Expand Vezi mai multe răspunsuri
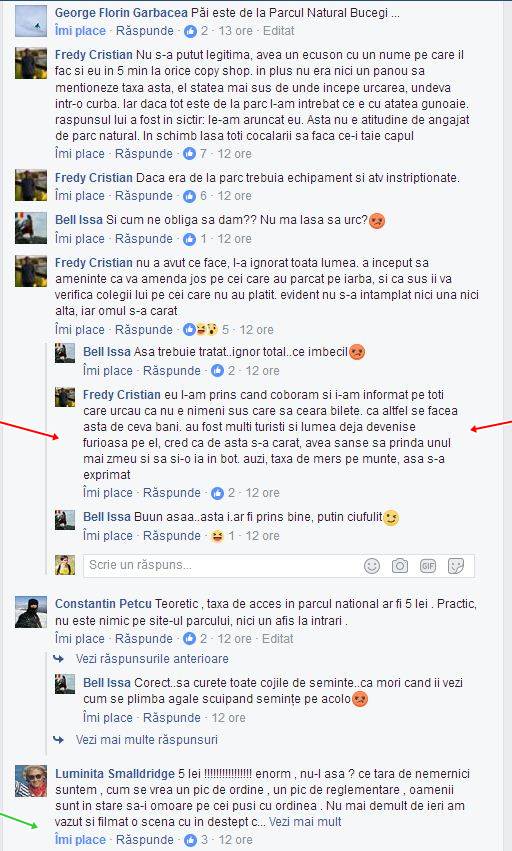This screenshot has width=512, height=851. [147, 740]
